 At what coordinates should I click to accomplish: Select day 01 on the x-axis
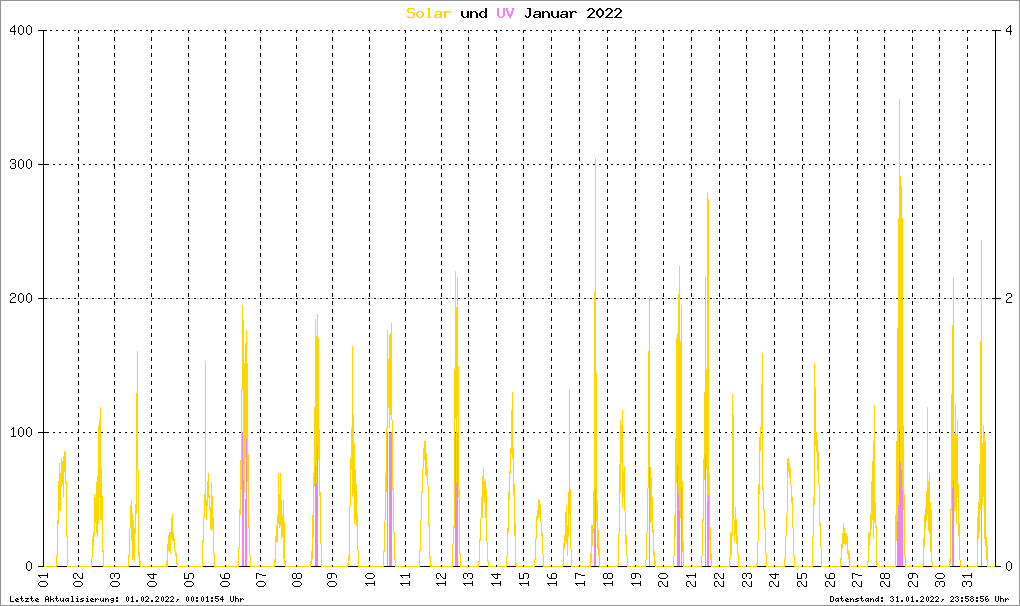pyautogui.click(x=43, y=580)
